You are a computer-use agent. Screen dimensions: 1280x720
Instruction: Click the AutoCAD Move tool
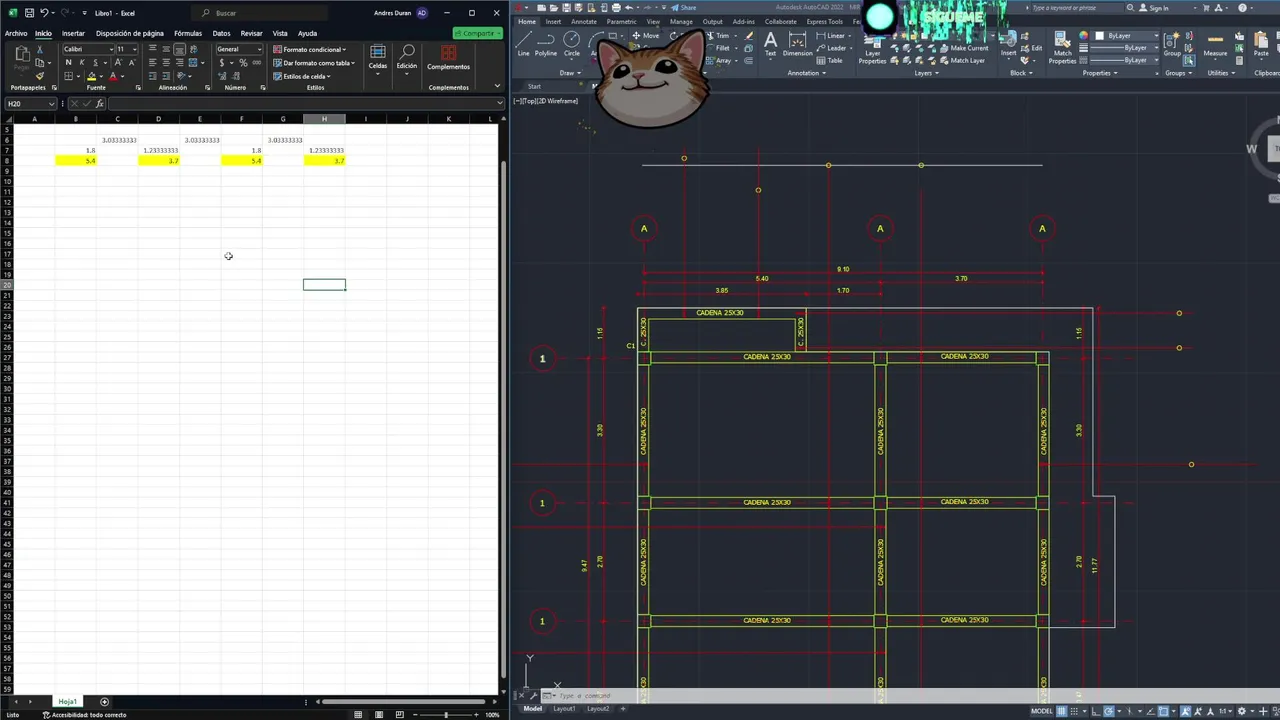coord(645,36)
